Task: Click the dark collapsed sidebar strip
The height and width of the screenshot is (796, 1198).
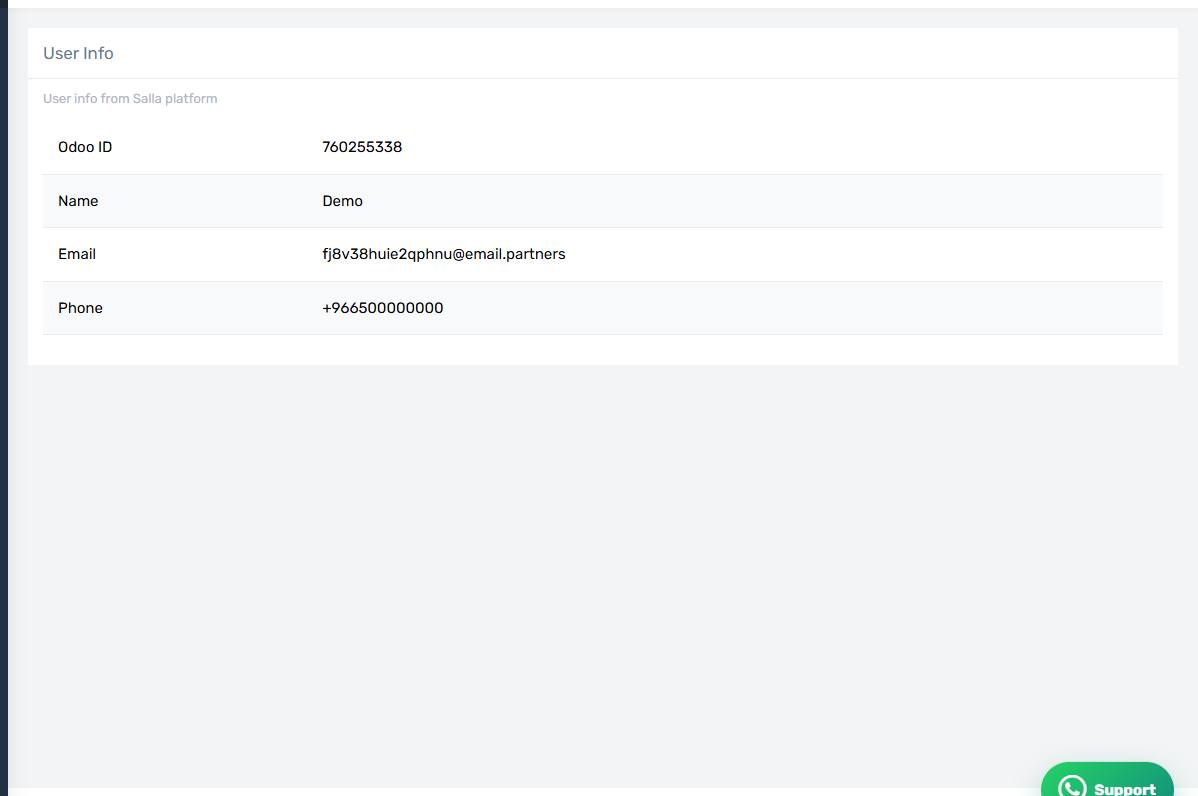Action: point(4,398)
